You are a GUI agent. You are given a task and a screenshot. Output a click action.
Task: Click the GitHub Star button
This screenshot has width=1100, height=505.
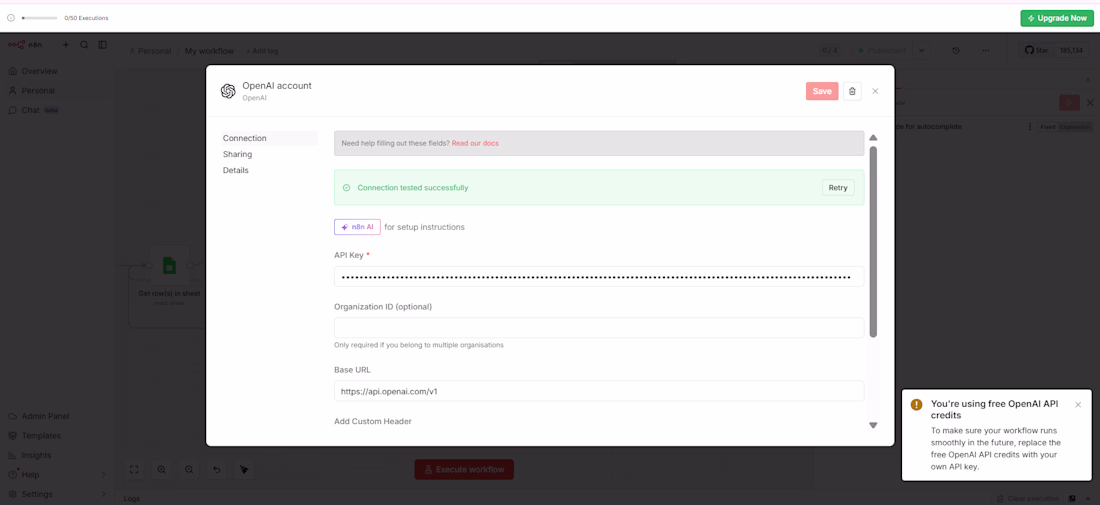coord(1037,50)
